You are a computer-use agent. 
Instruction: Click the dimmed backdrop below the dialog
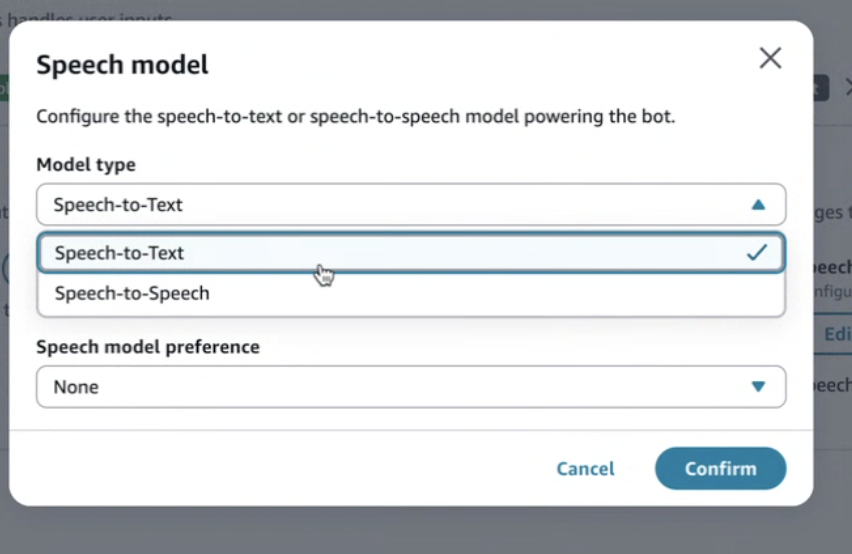pos(400,530)
